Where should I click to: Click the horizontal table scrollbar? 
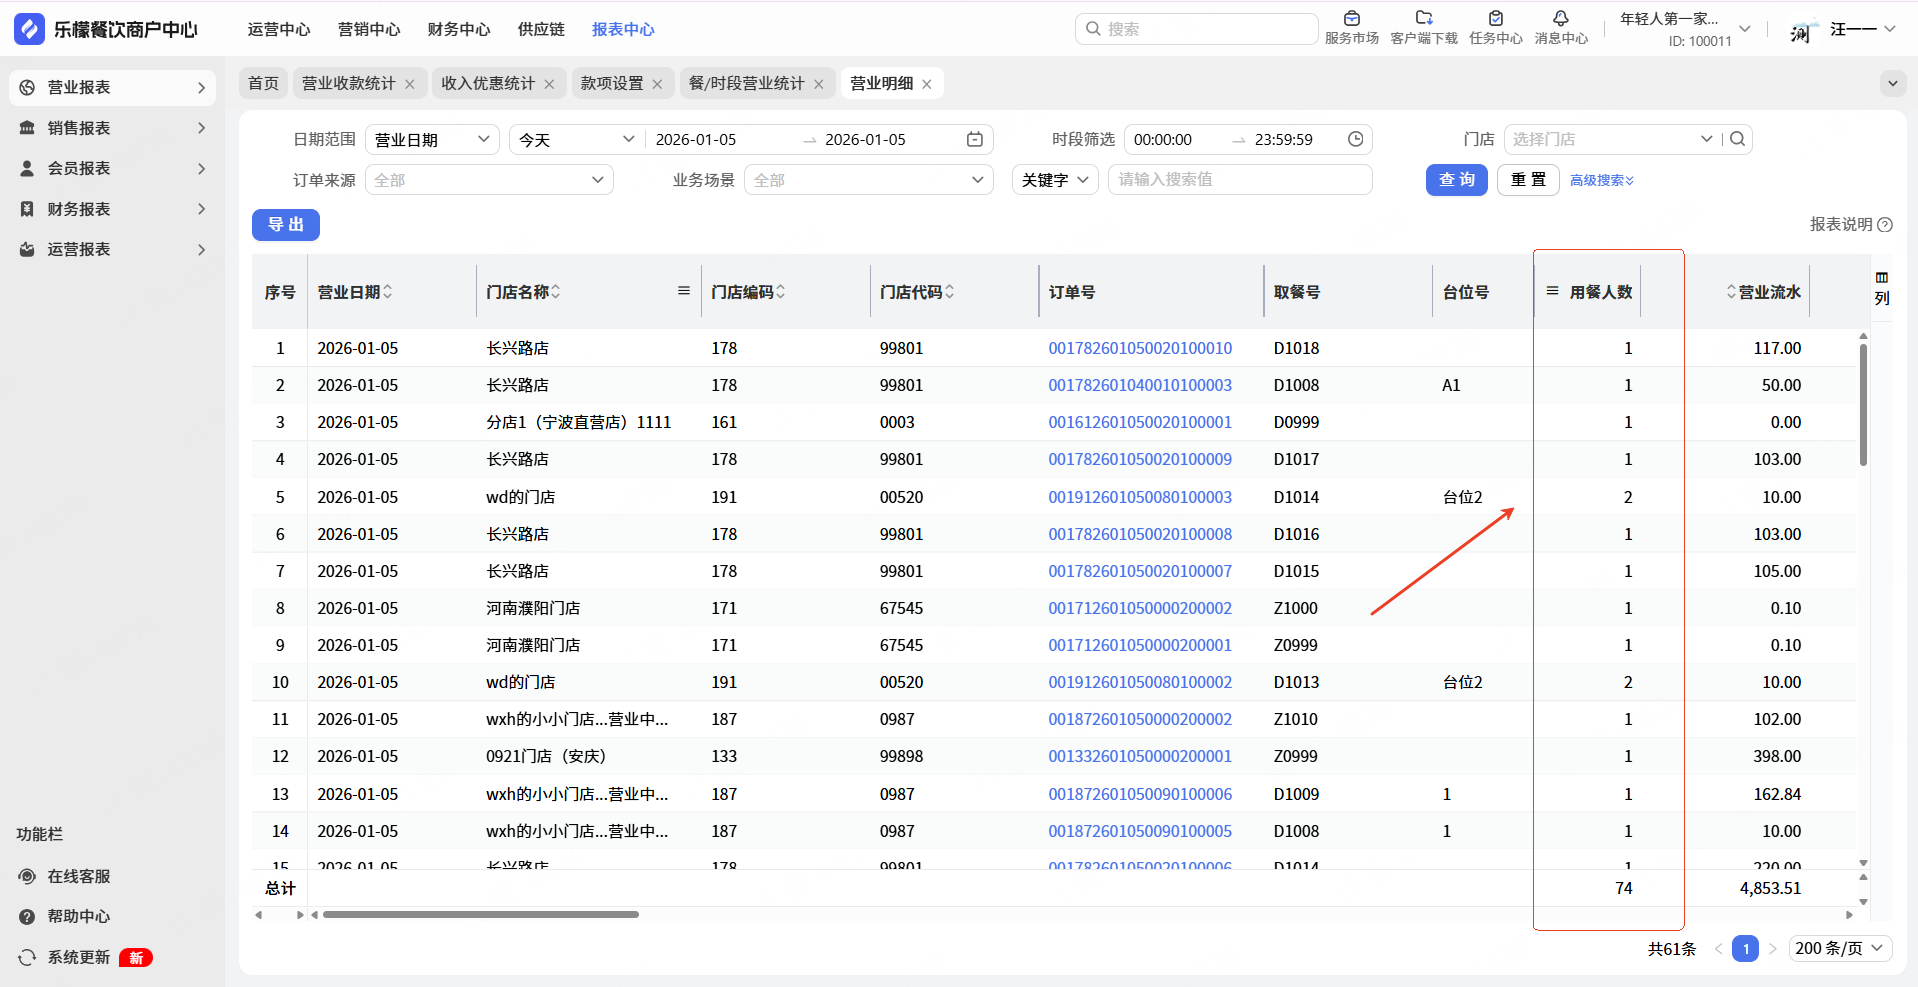tap(481, 914)
